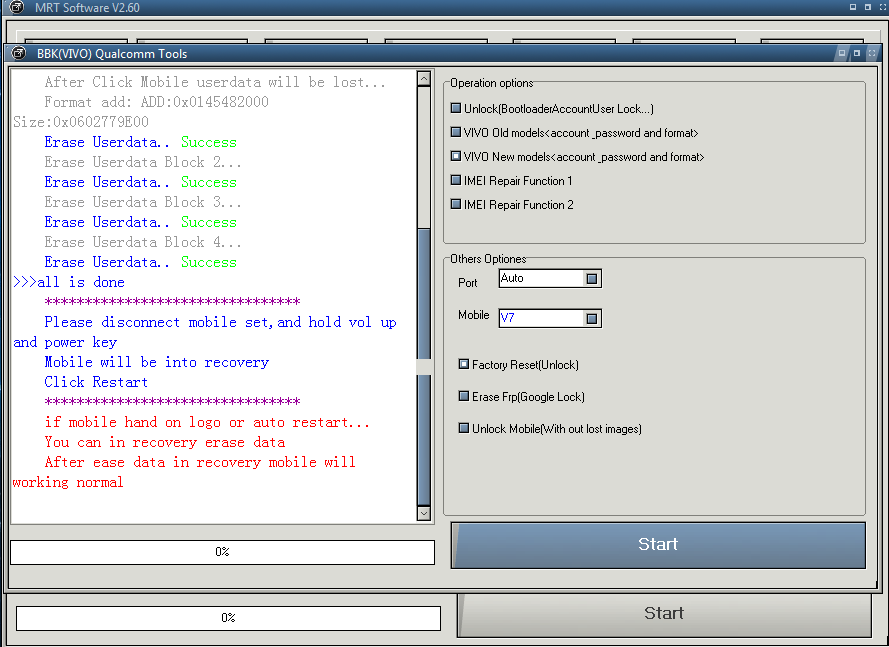Image resolution: width=889 pixels, height=647 pixels.
Task: Click the BBK(VIVO) Qualcomm Tools window icon
Action: pyautogui.click(x=19, y=53)
